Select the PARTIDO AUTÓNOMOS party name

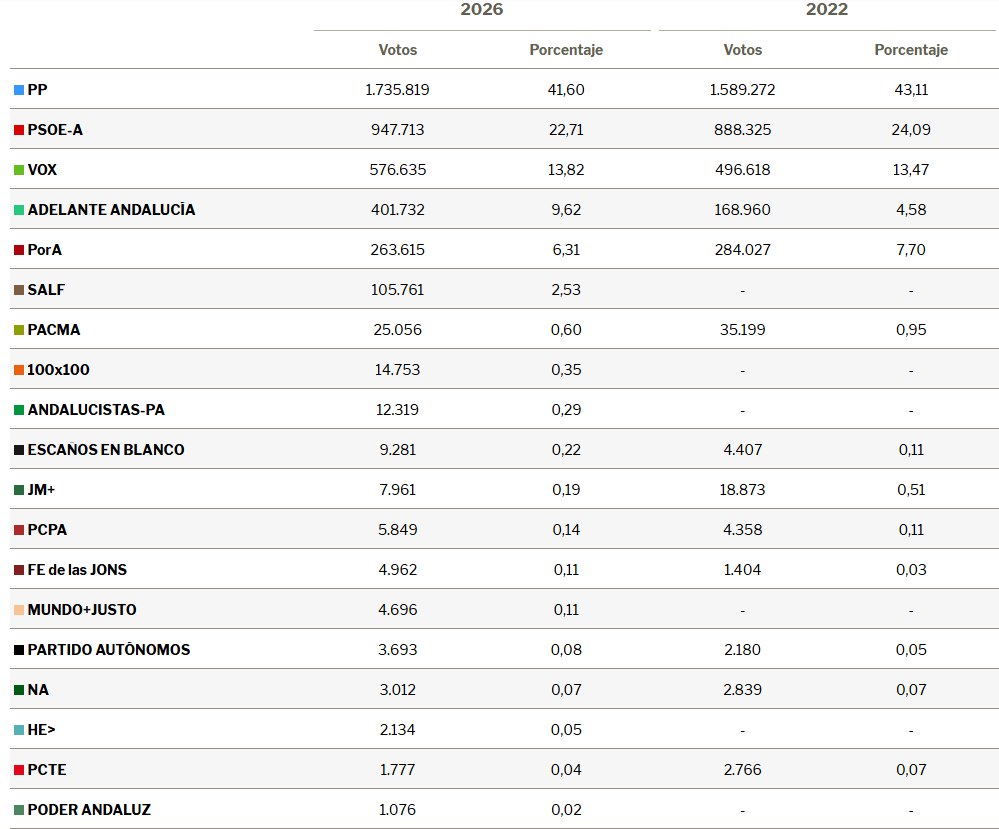109,650
